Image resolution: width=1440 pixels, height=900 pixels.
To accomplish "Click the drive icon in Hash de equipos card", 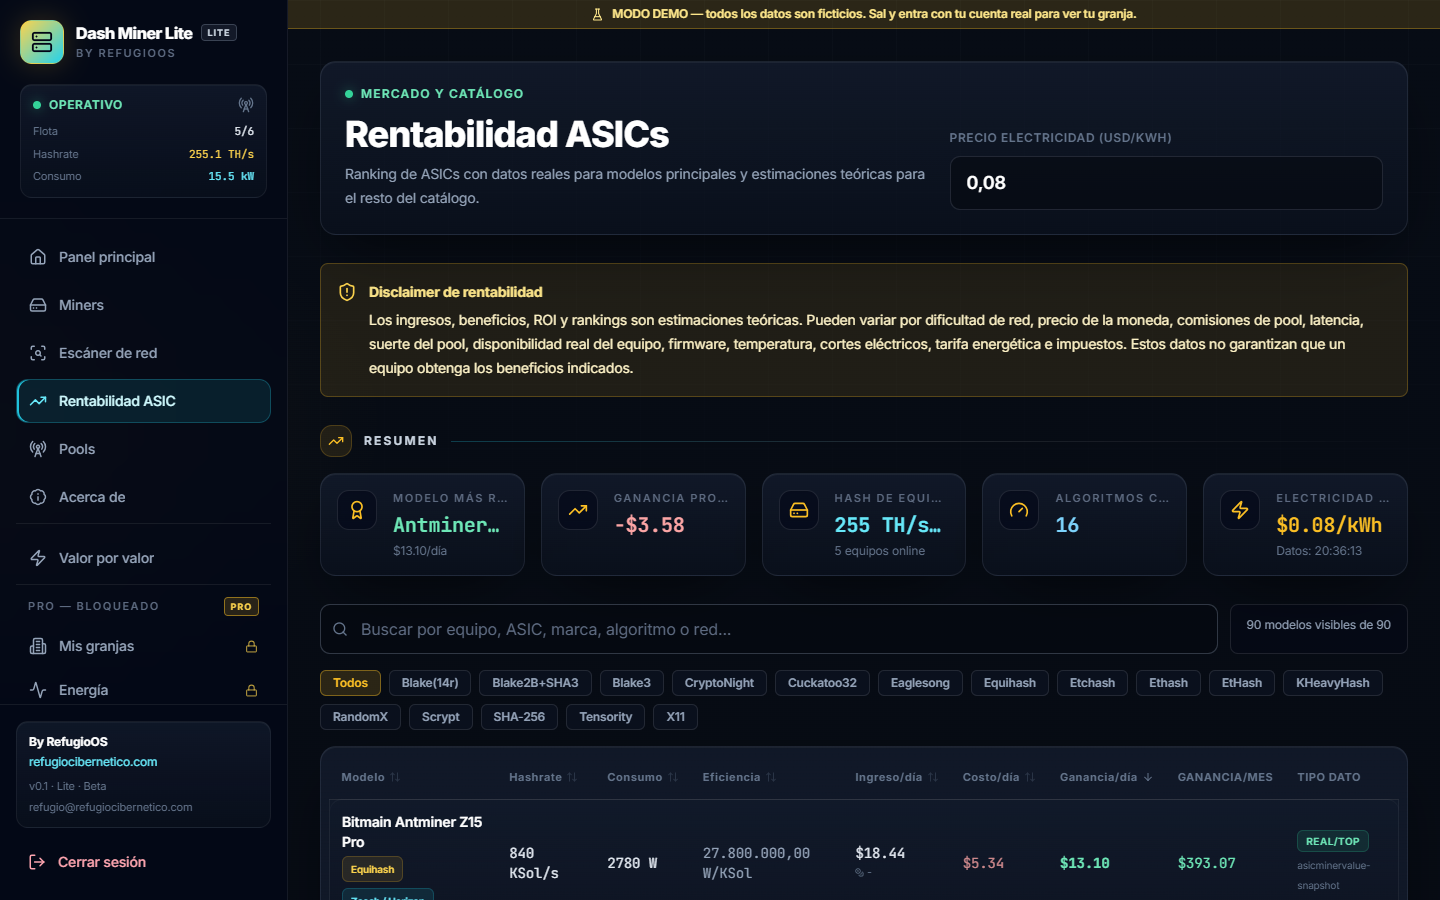I will point(799,510).
